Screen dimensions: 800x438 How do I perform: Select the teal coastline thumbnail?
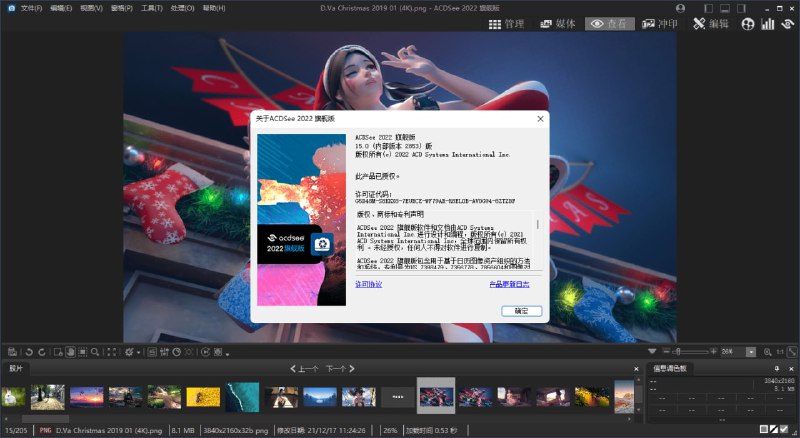coord(242,397)
